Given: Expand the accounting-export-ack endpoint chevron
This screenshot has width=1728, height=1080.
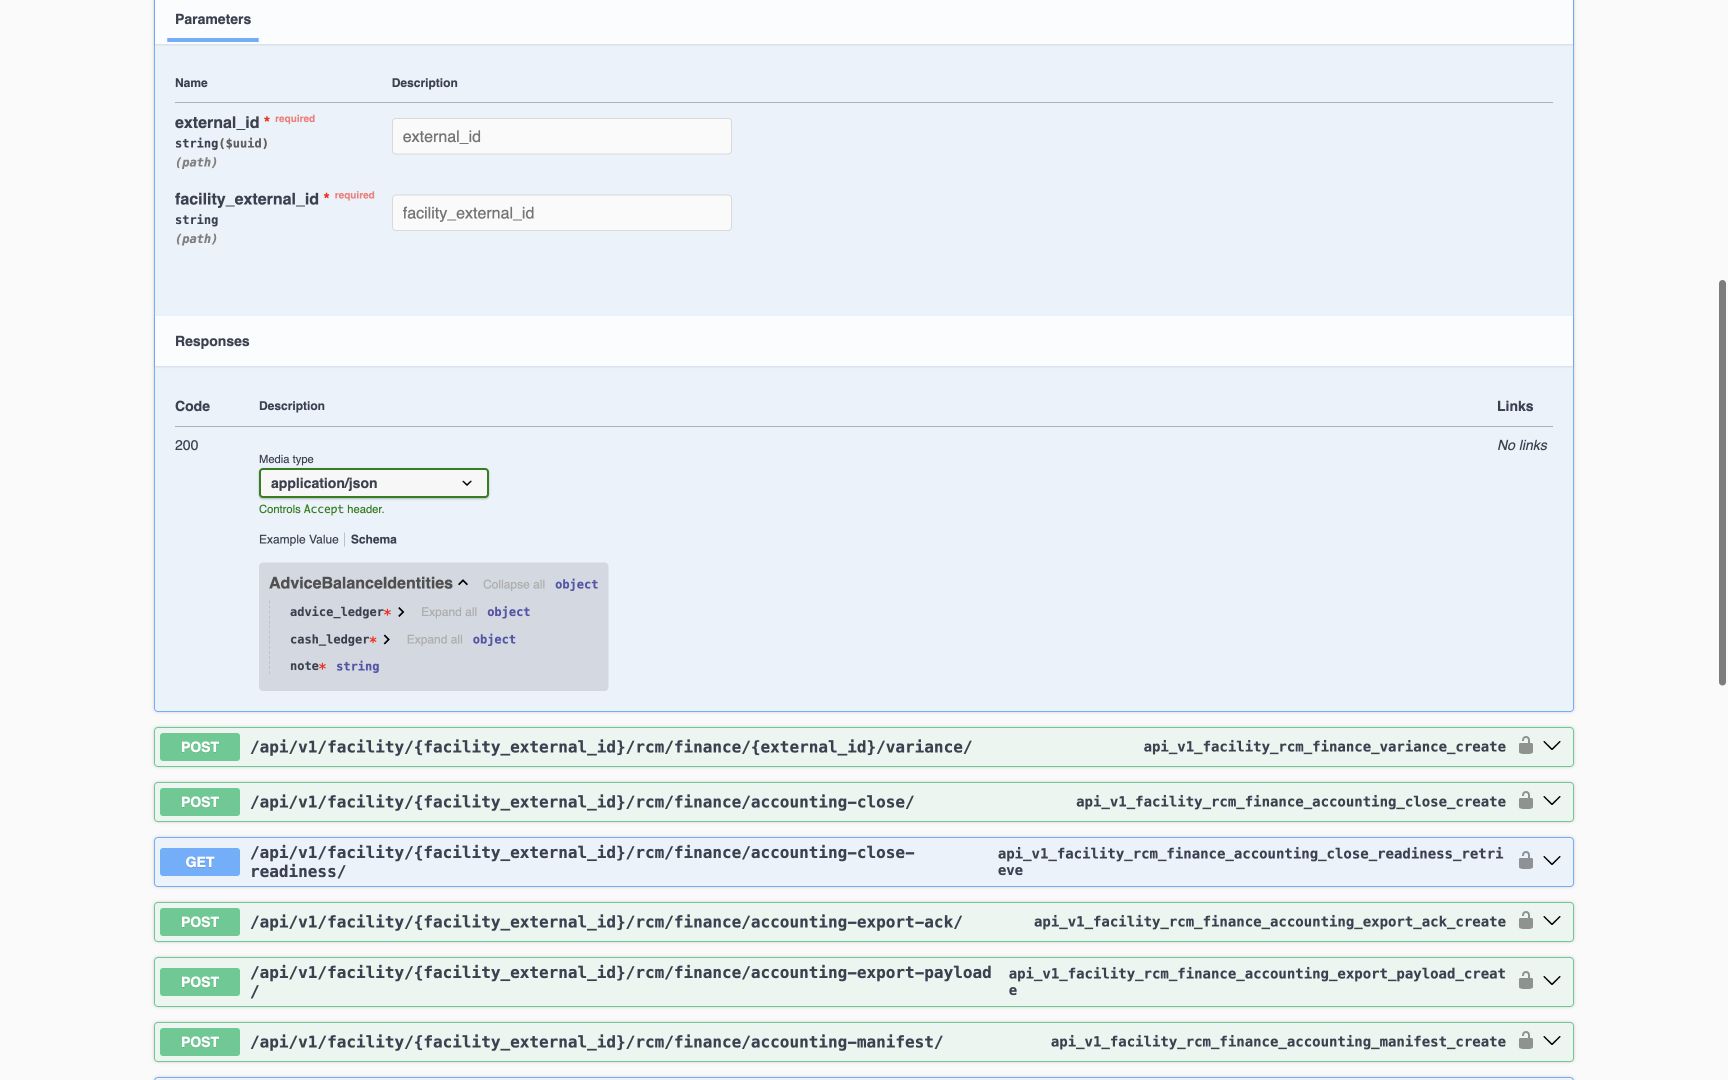Looking at the screenshot, I should pos(1552,921).
